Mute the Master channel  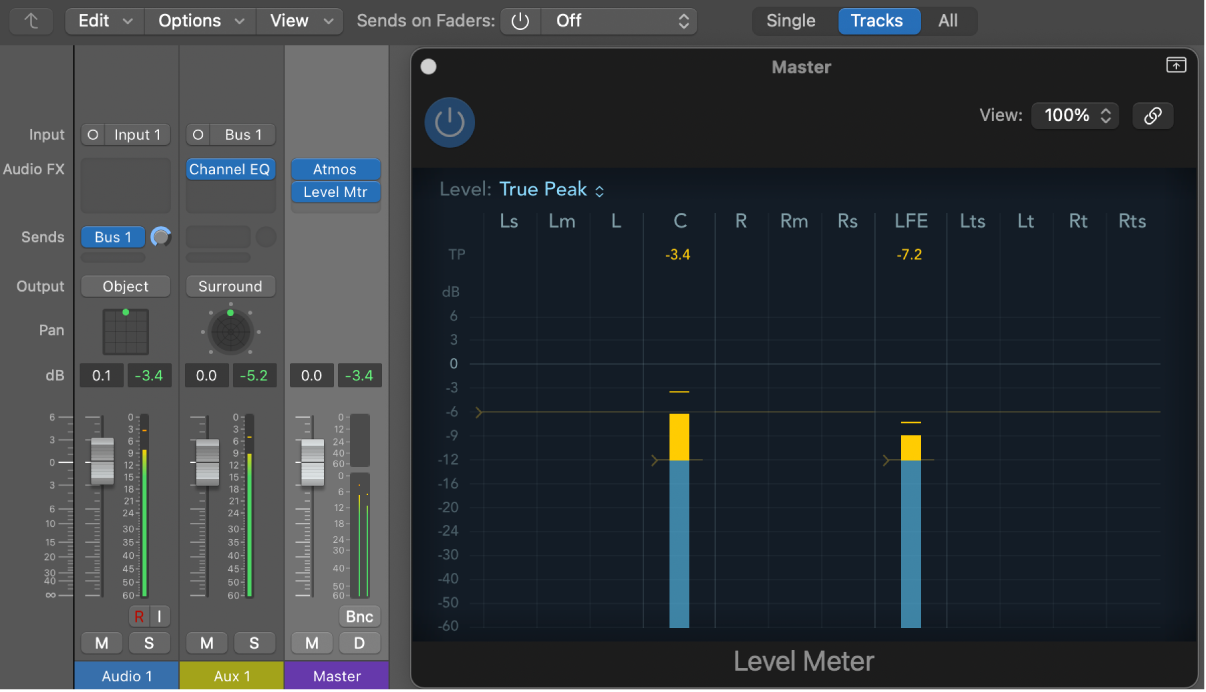pos(312,643)
